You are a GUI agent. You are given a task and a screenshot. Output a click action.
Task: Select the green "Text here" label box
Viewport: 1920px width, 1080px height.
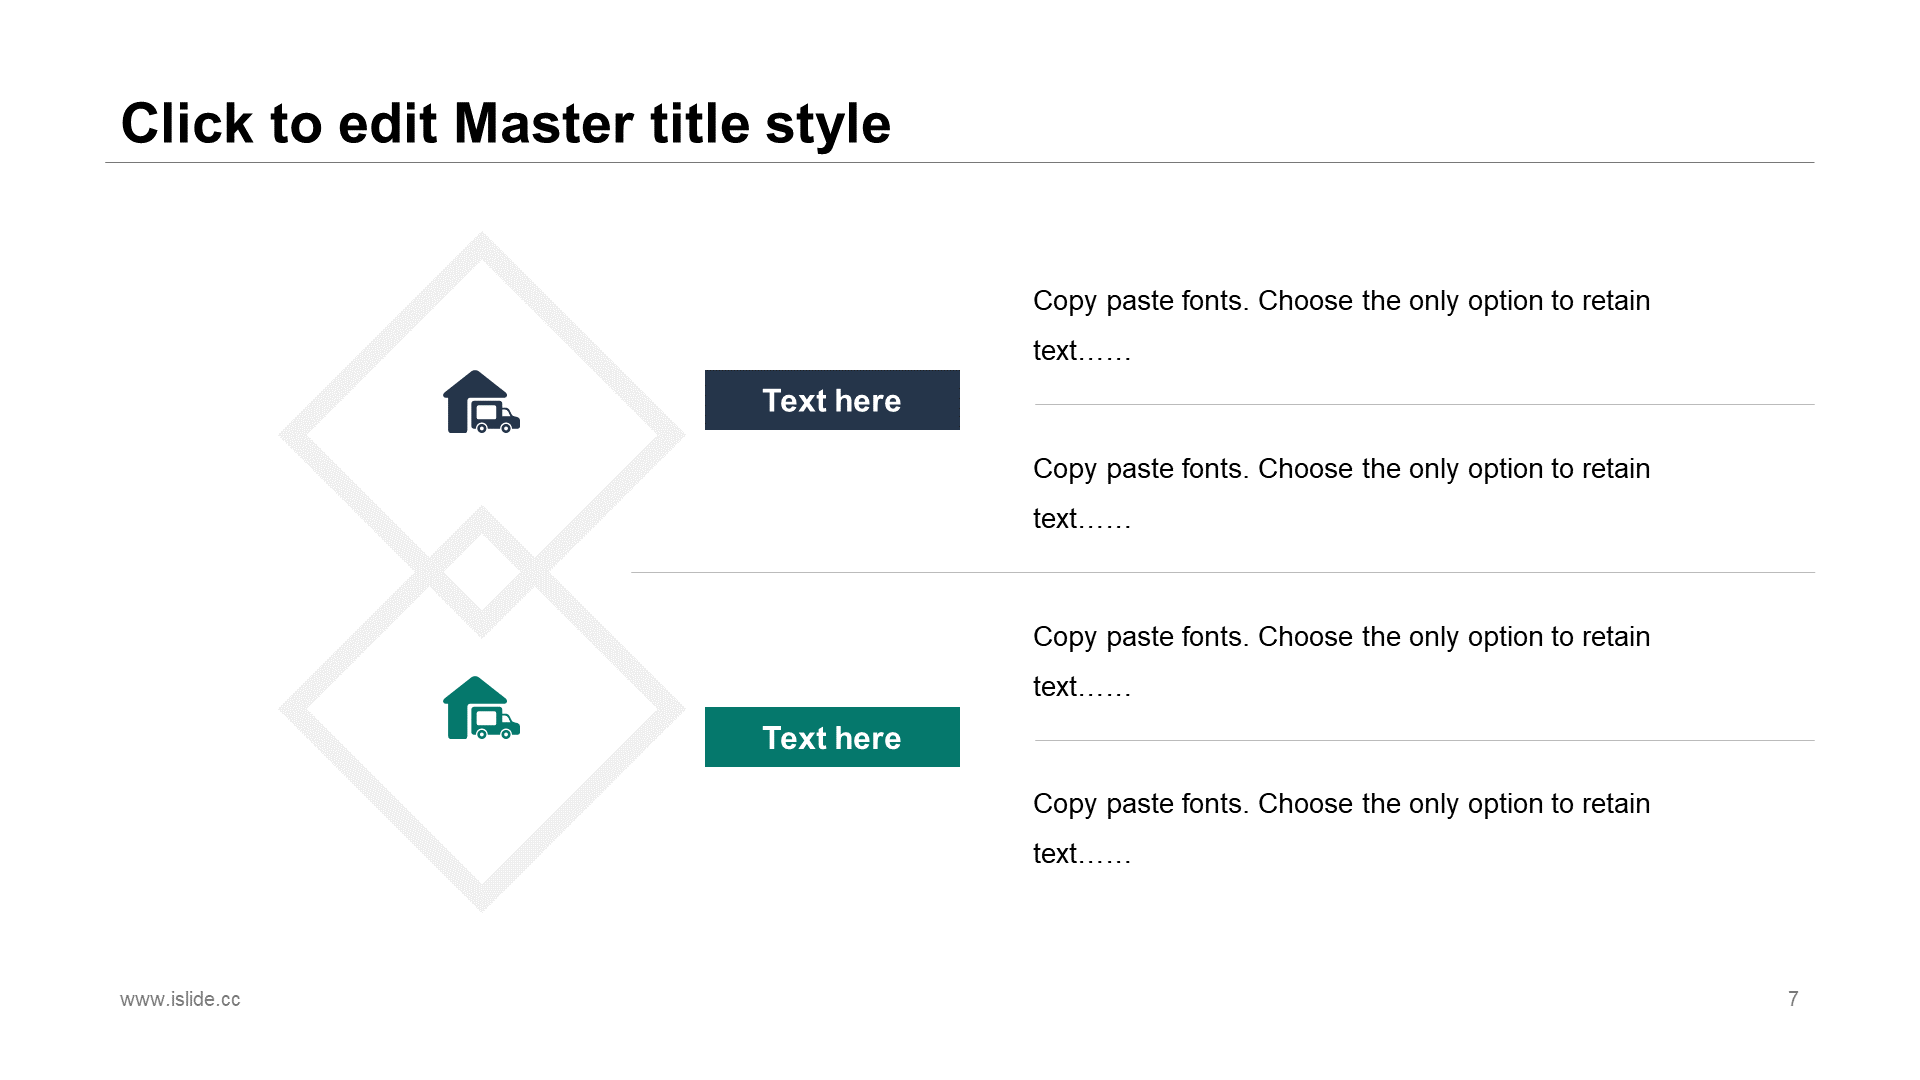[x=832, y=737]
